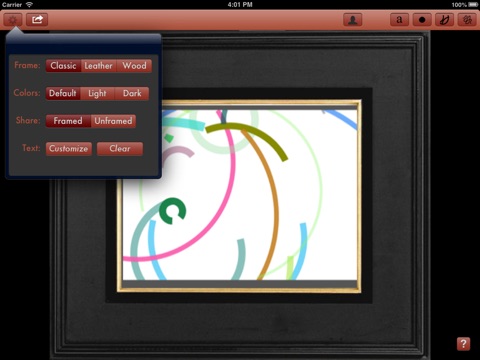
Task: Set colors to Dark
Action: tap(132, 93)
